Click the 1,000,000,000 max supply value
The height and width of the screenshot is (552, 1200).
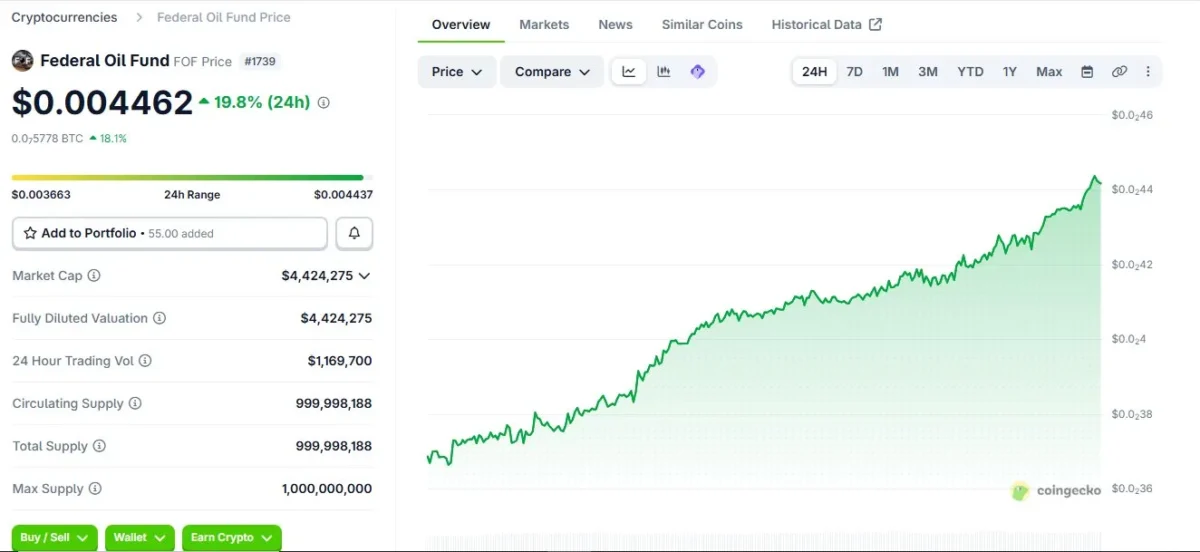tap(327, 489)
